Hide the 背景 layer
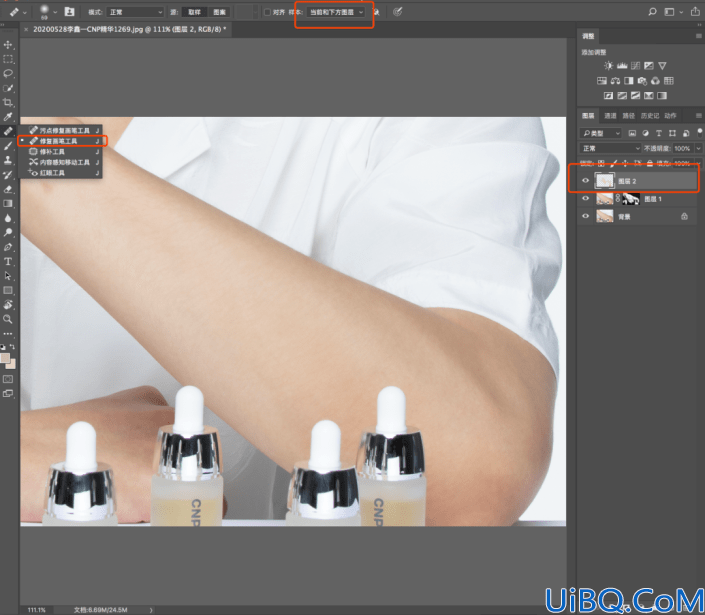This screenshot has width=705, height=615. 585,216
